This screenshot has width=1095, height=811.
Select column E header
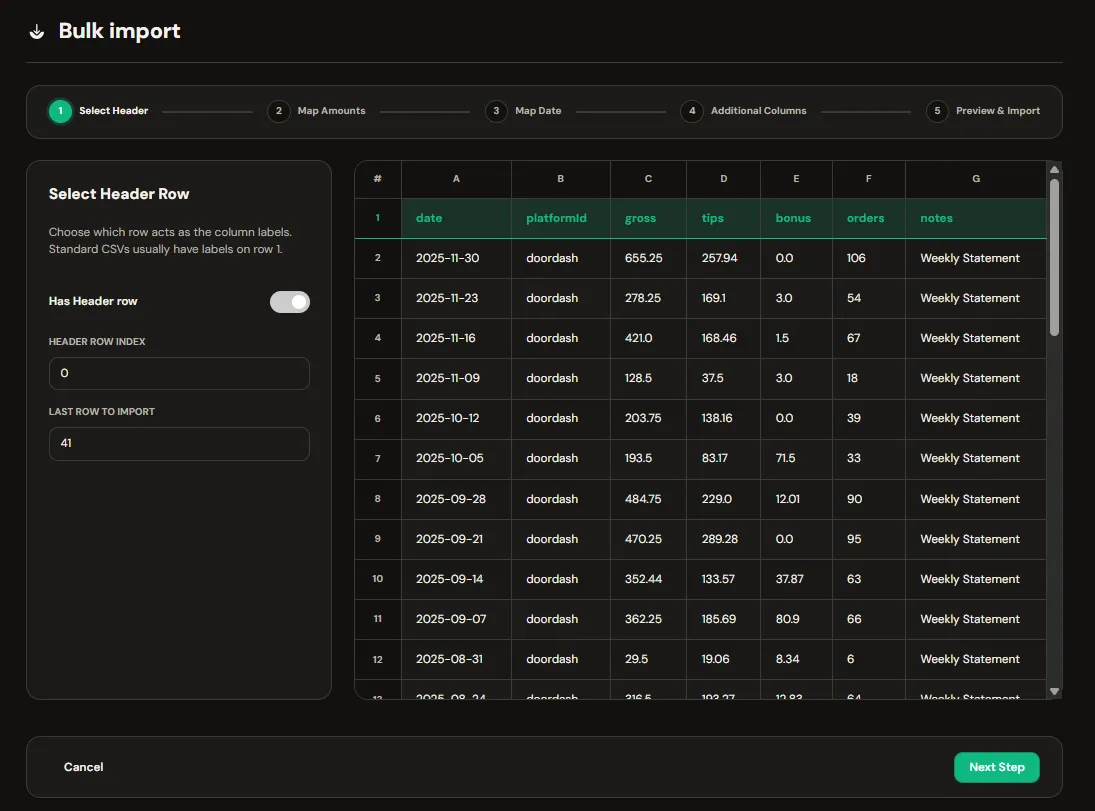tap(796, 180)
